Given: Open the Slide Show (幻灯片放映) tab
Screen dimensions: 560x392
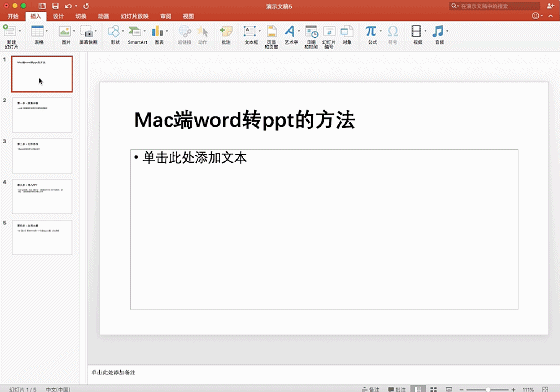Looking at the screenshot, I should tap(135, 16).
